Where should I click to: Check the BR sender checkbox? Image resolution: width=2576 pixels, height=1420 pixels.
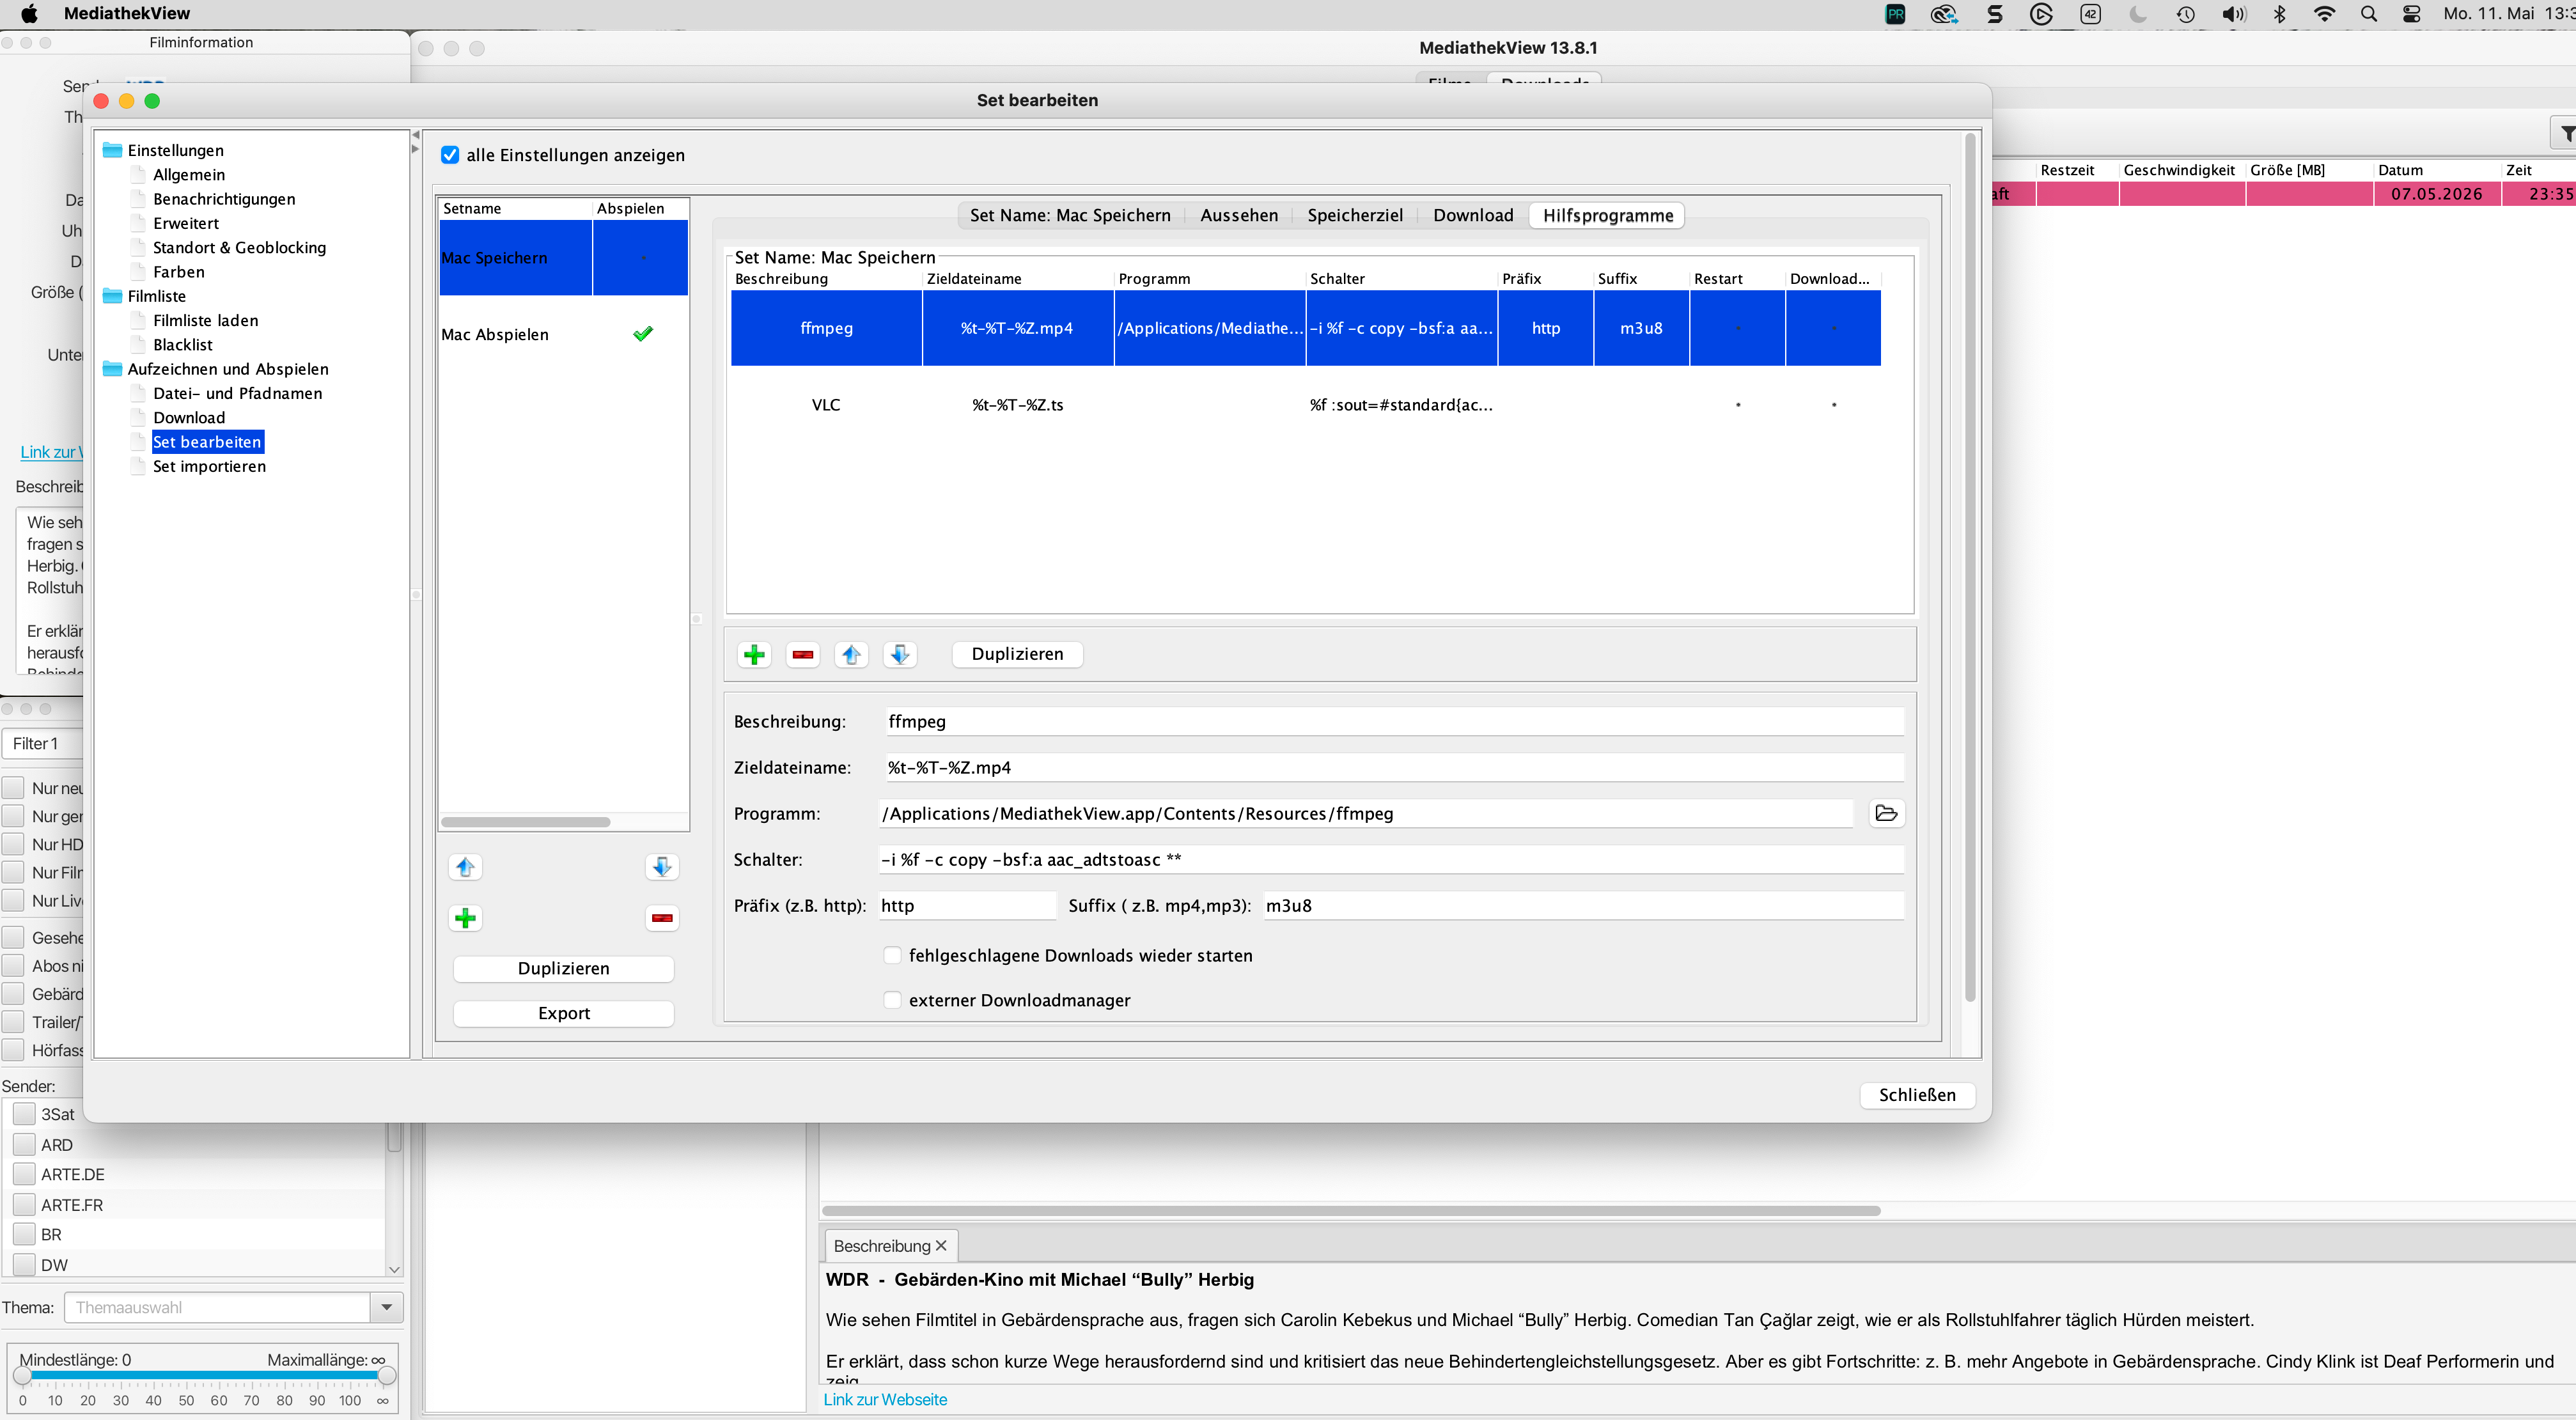[24, 1235]
